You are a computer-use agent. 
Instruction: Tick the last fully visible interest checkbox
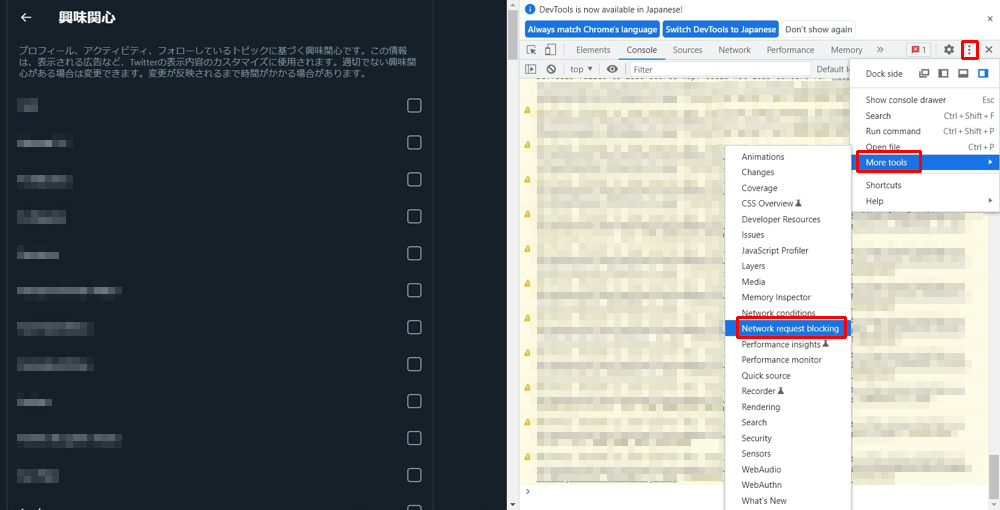pos(415,475)
